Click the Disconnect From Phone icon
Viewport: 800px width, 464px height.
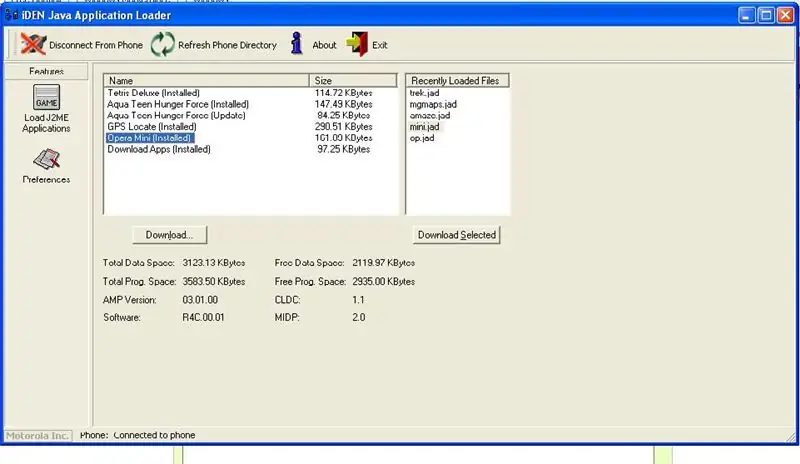click(33, 44)
